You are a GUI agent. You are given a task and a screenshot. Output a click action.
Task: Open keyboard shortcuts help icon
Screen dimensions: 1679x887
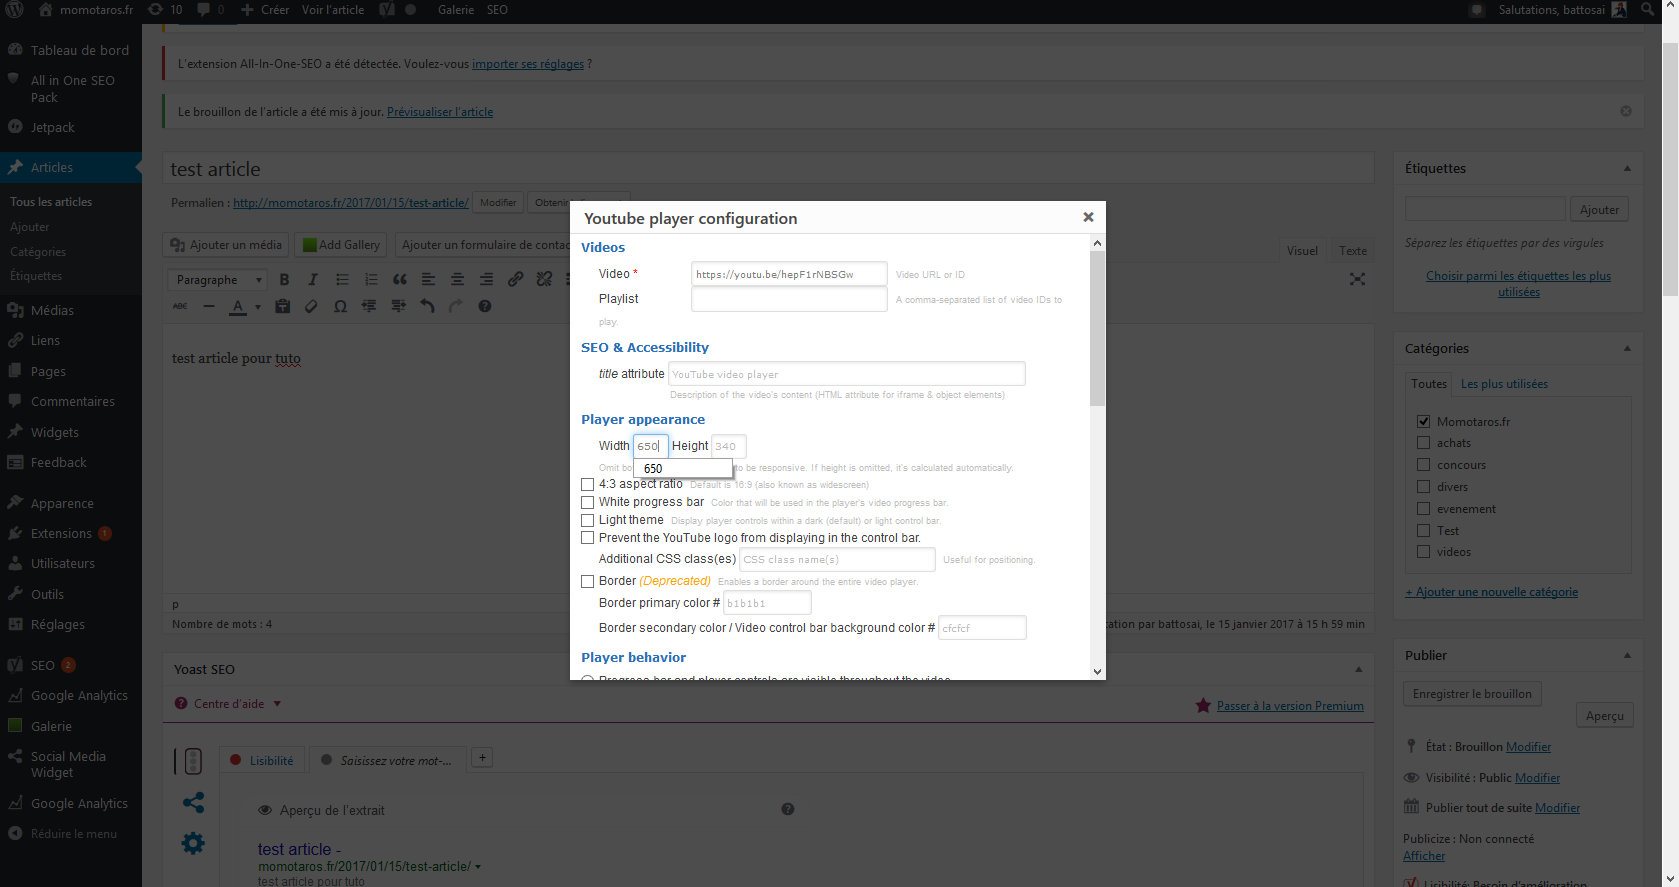[x=485, y=306]
